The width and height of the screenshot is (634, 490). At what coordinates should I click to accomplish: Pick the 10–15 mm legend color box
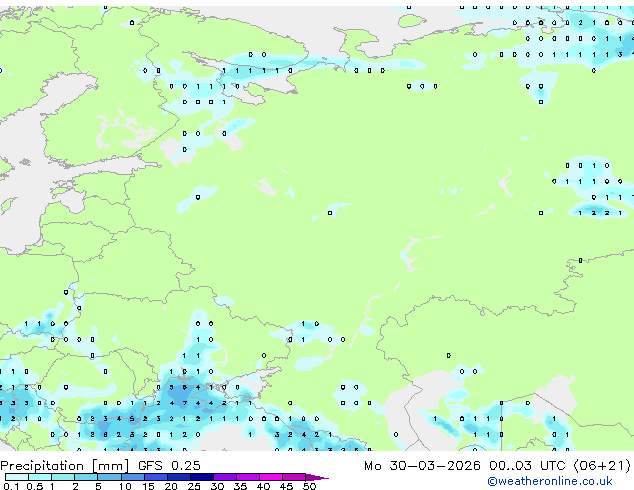(132, 477)
